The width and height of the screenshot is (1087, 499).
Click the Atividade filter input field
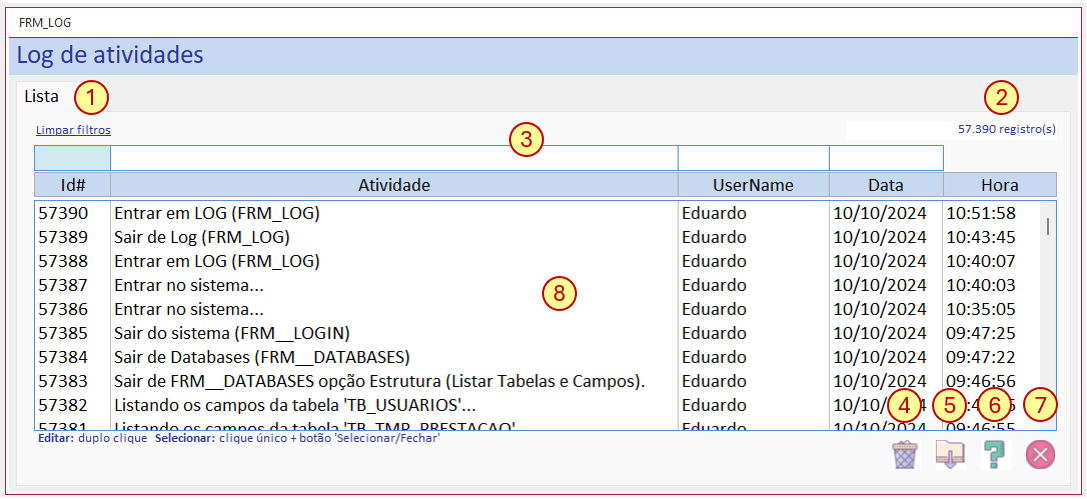coord(394,158)
